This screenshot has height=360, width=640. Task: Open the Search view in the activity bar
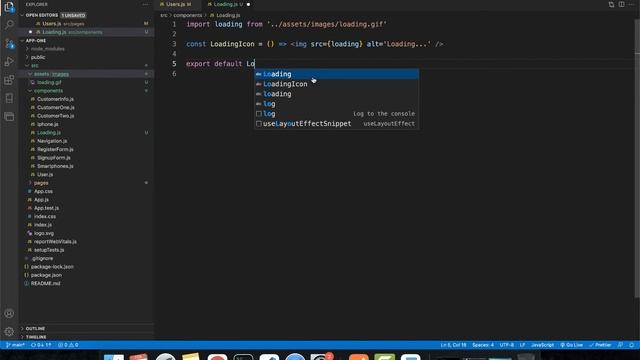tap(9, 24)
